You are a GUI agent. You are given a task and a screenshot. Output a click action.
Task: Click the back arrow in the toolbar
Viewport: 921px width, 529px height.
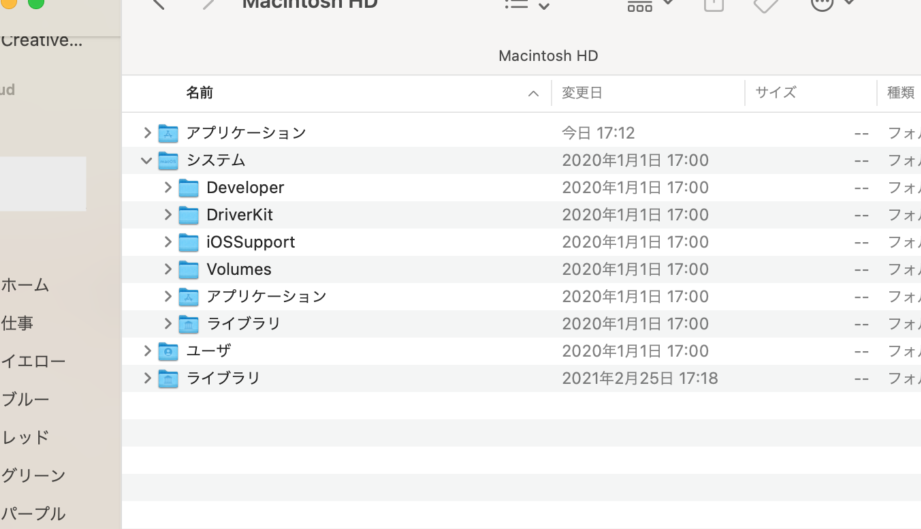[x=158, y=4]
